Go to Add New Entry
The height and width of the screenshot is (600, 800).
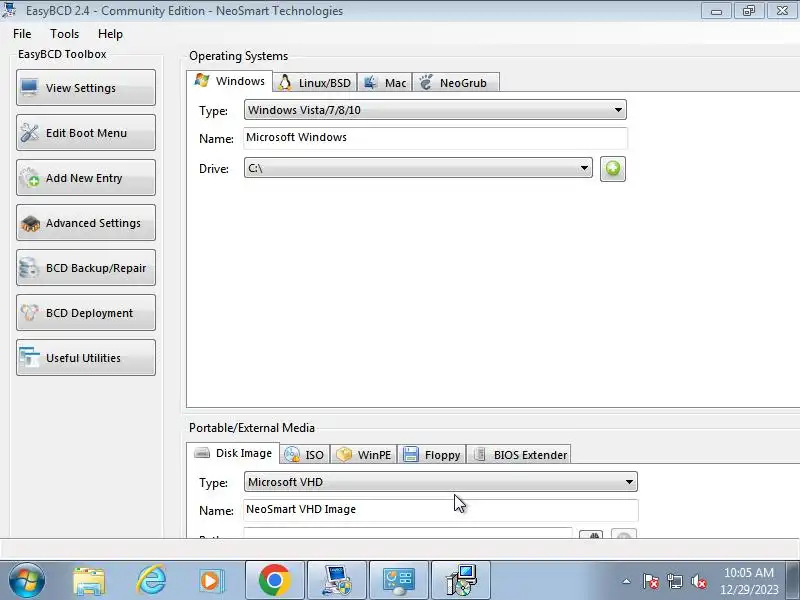pos(86,178)
